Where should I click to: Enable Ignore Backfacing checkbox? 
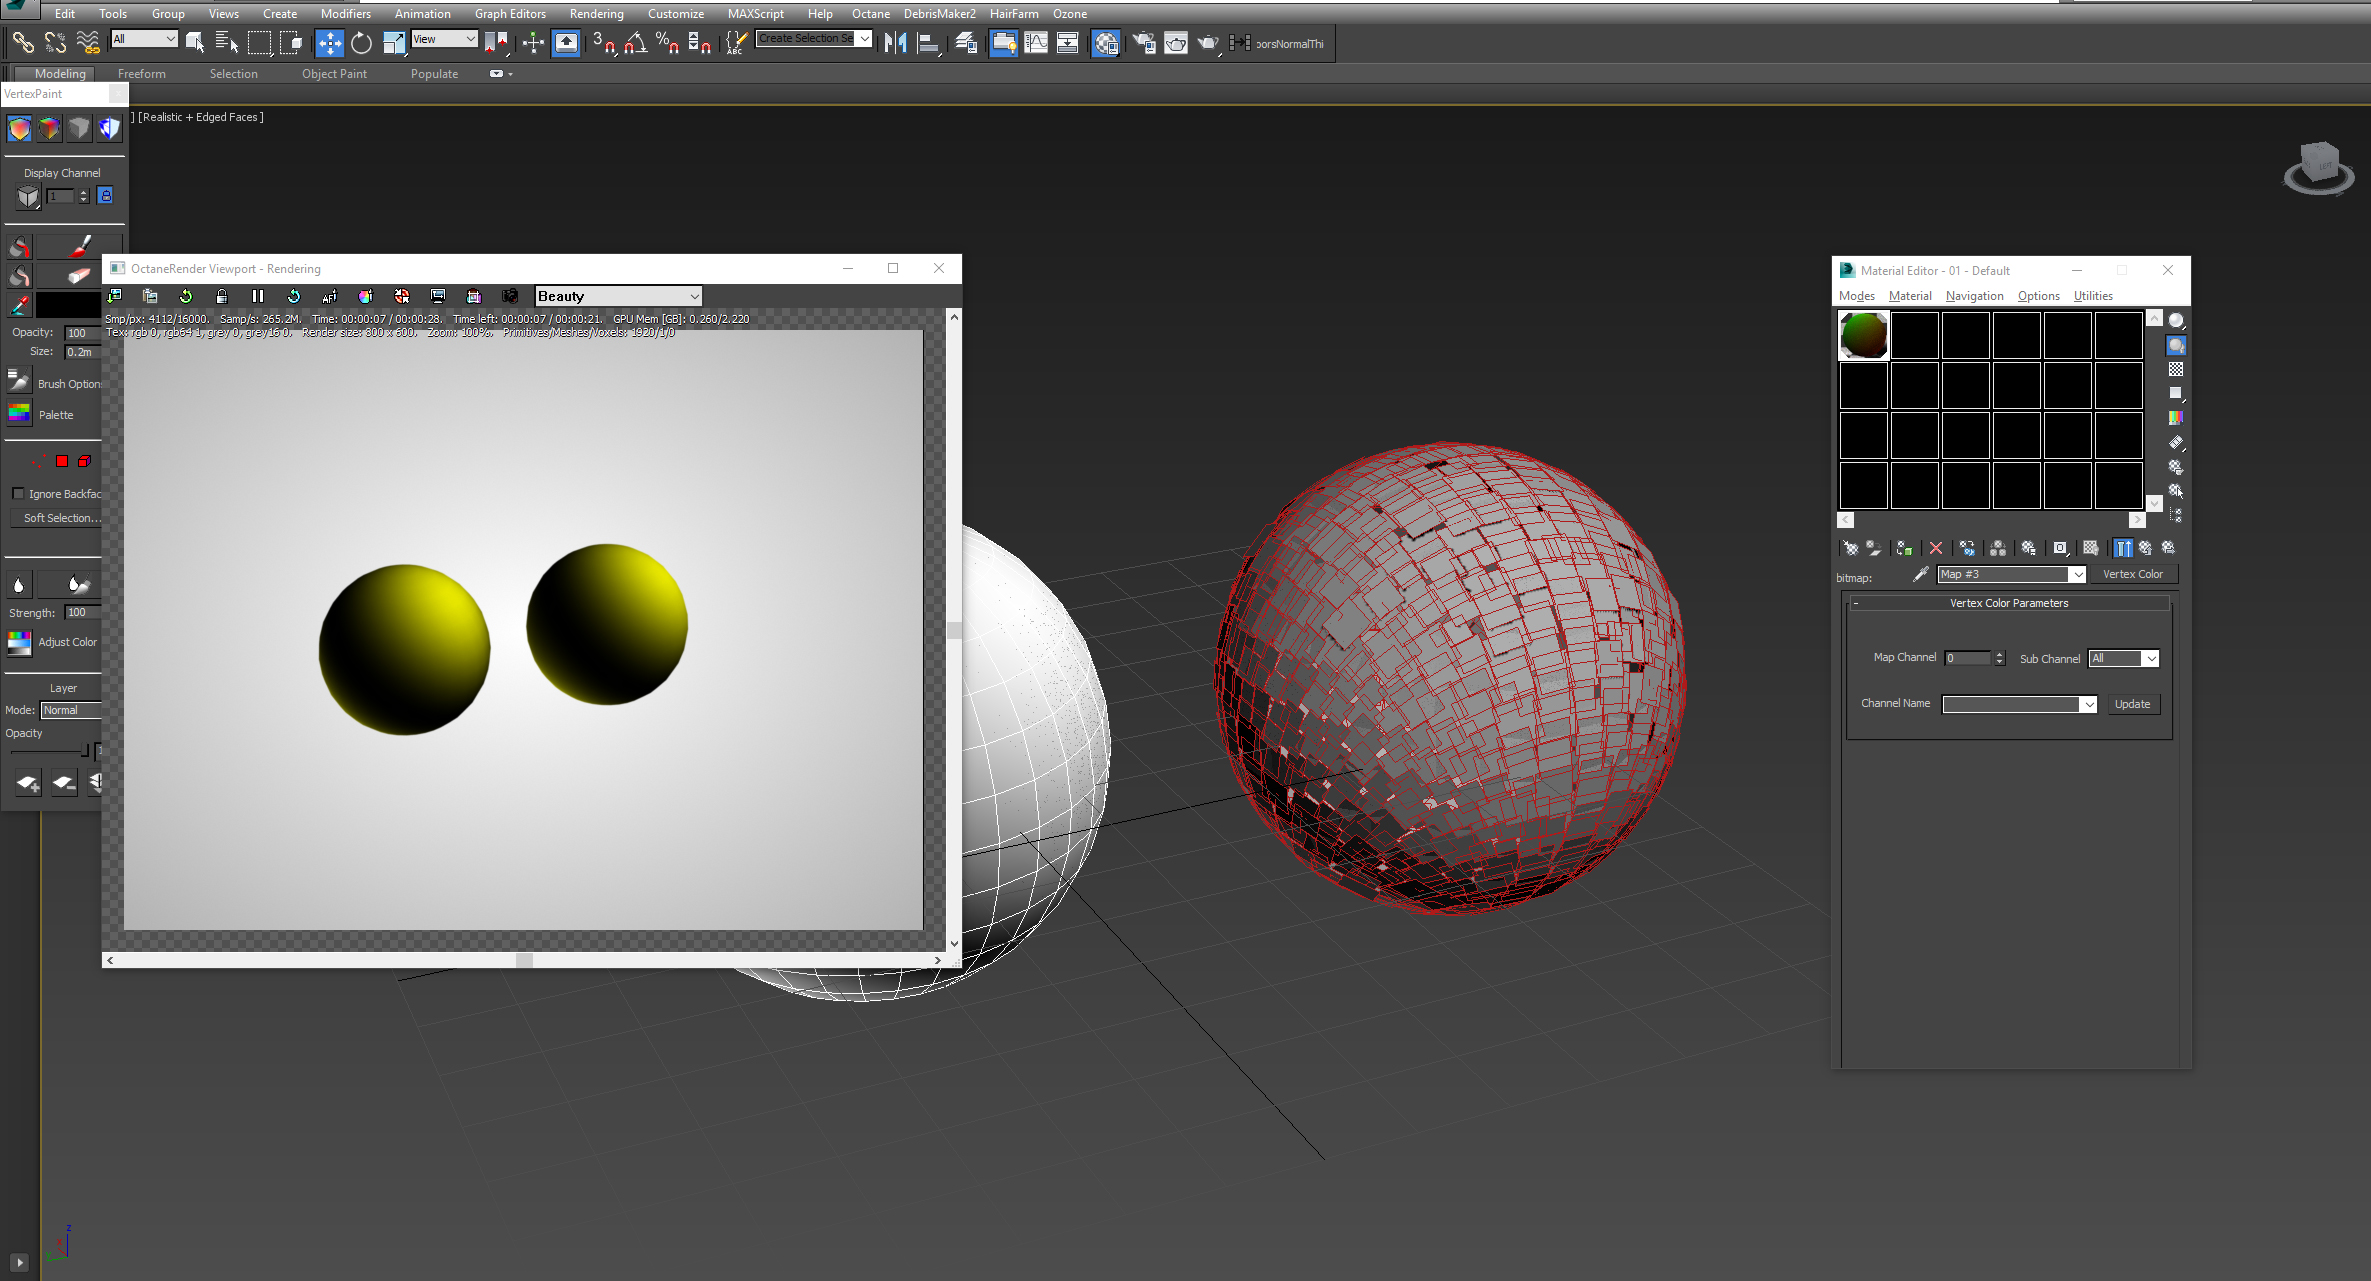click(x=18, y=494)
